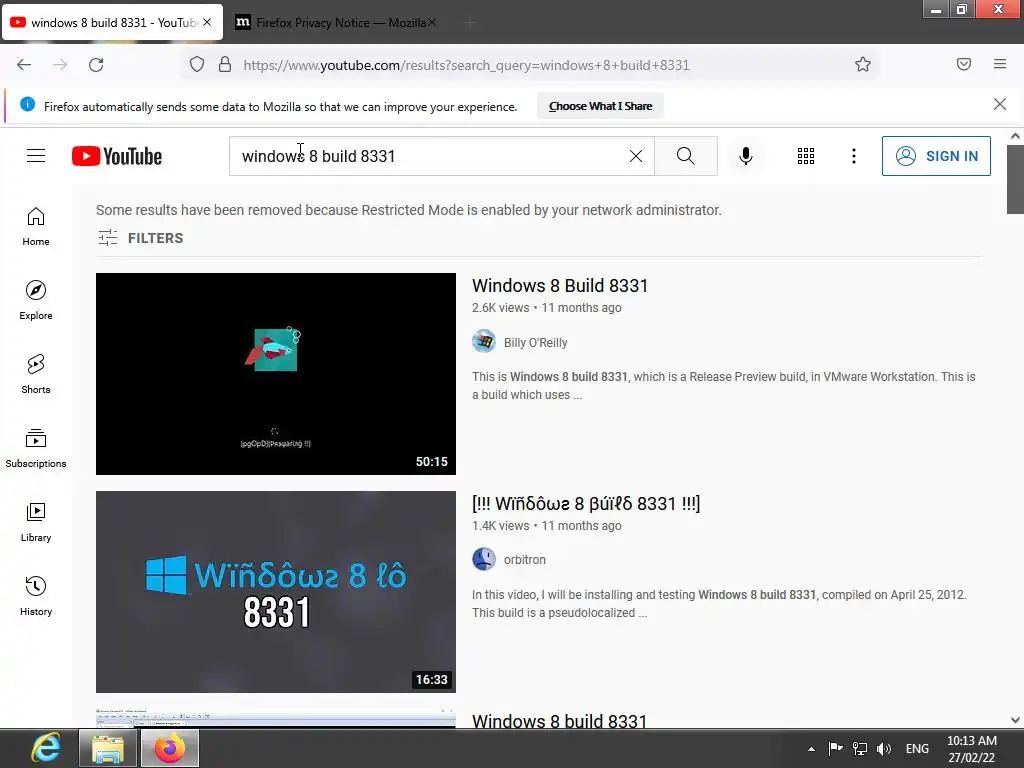Open the YouTube settings three-dot menu
This screenshot has height=768, width=1024.
tap(854, 156)
